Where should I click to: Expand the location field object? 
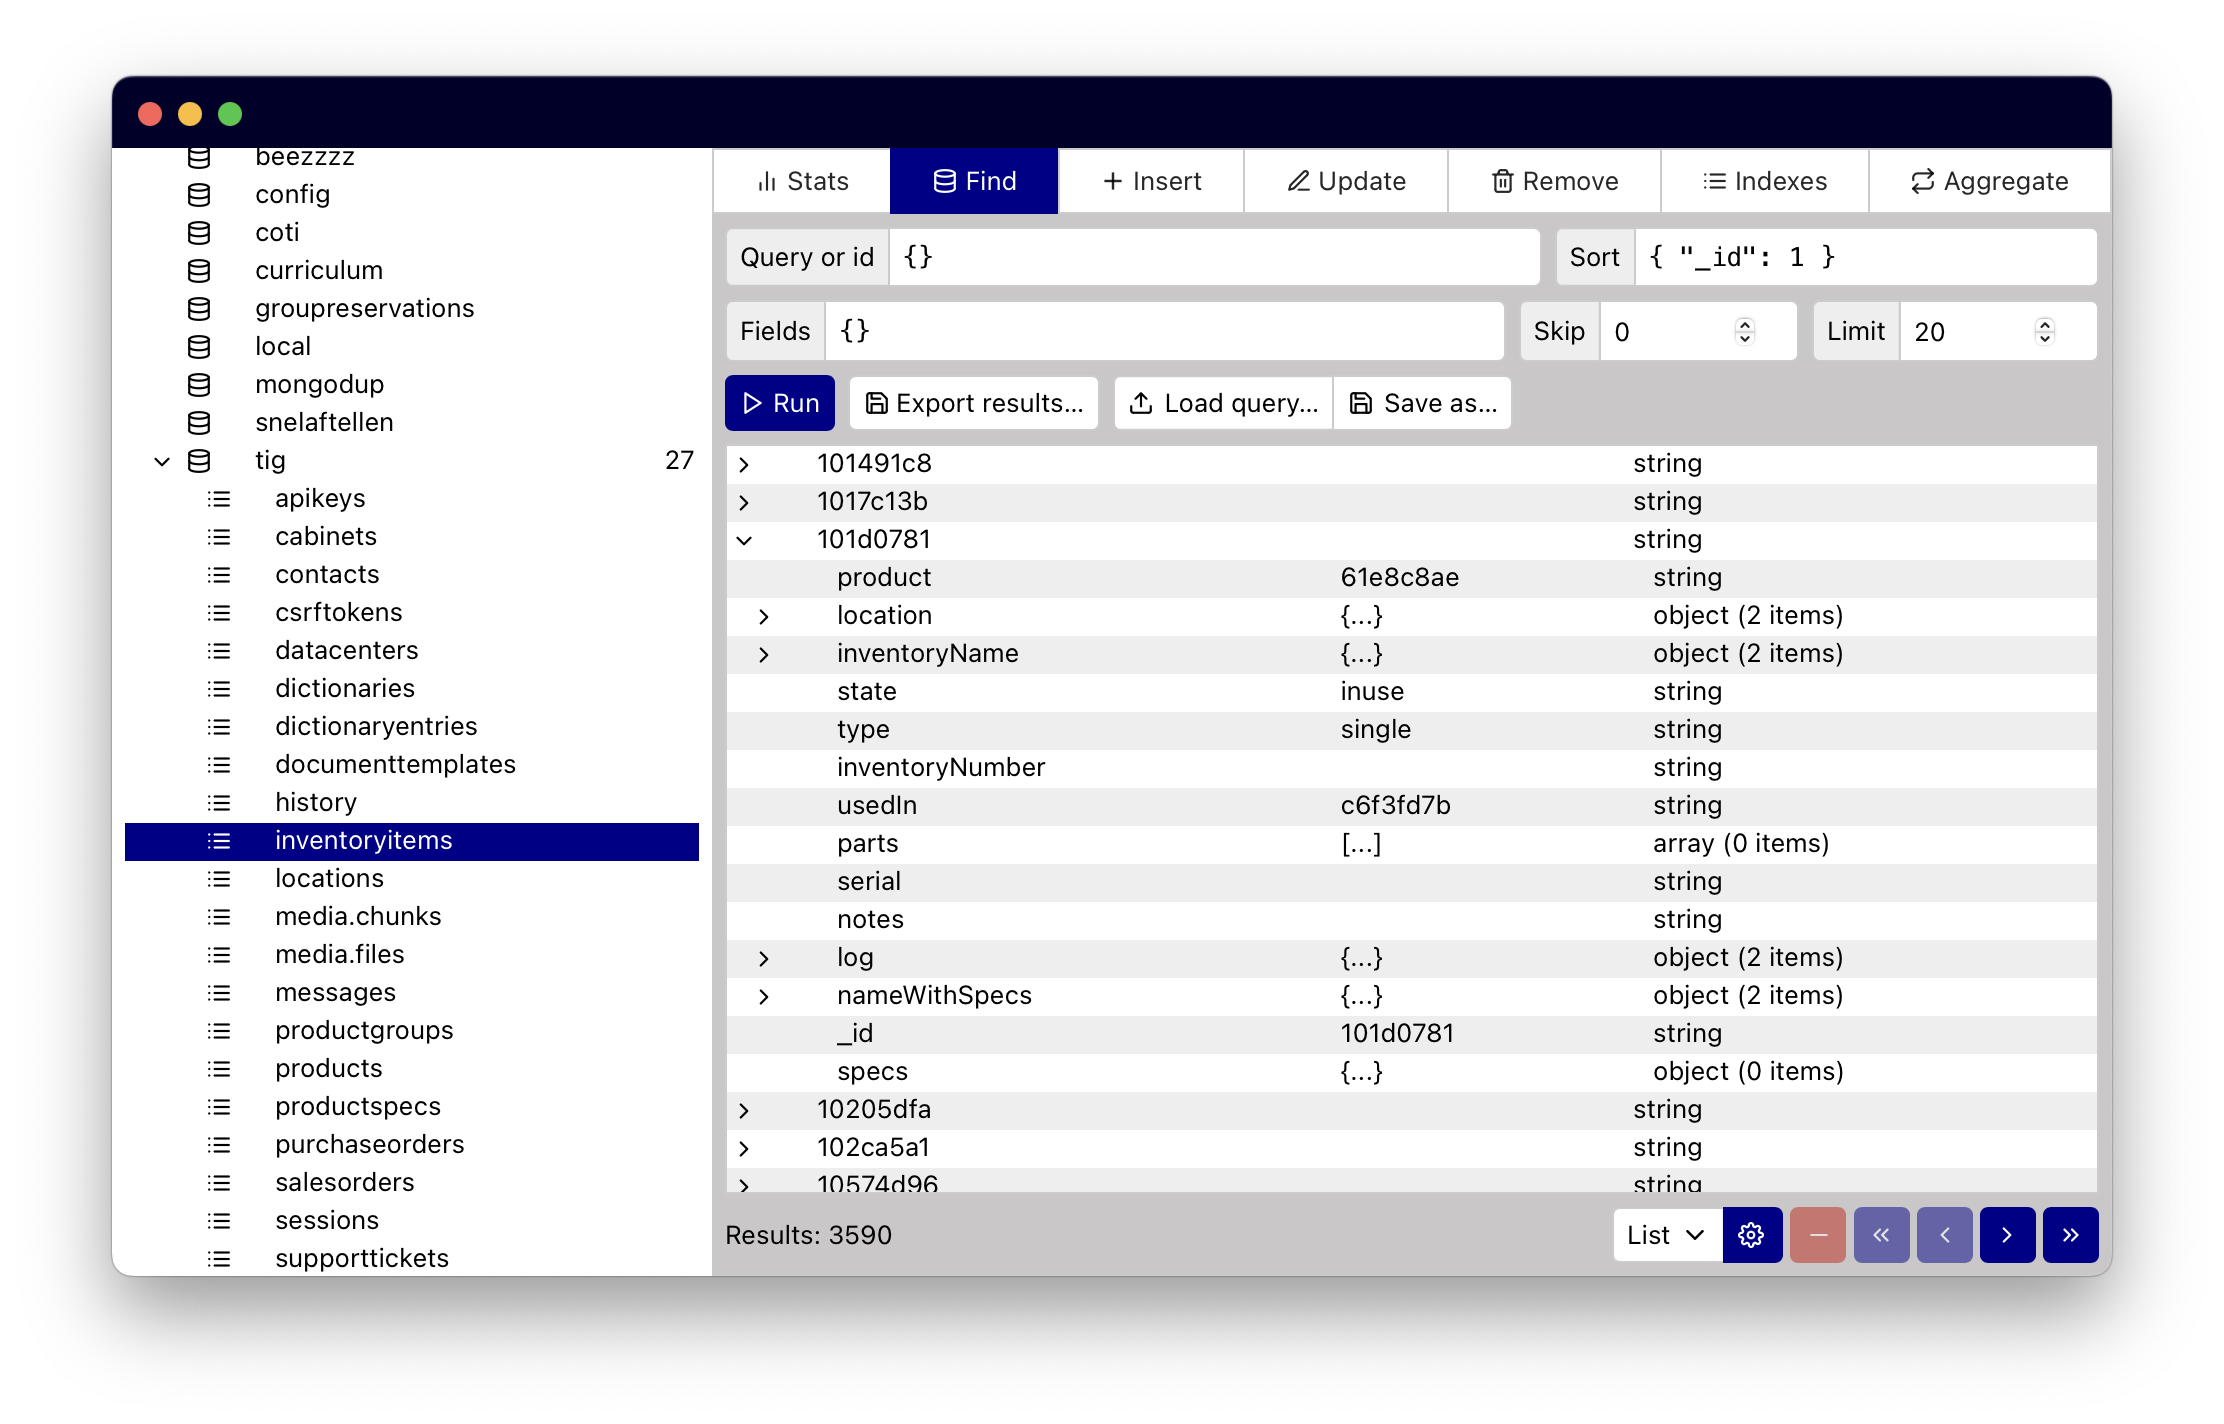tap(764, 616)
